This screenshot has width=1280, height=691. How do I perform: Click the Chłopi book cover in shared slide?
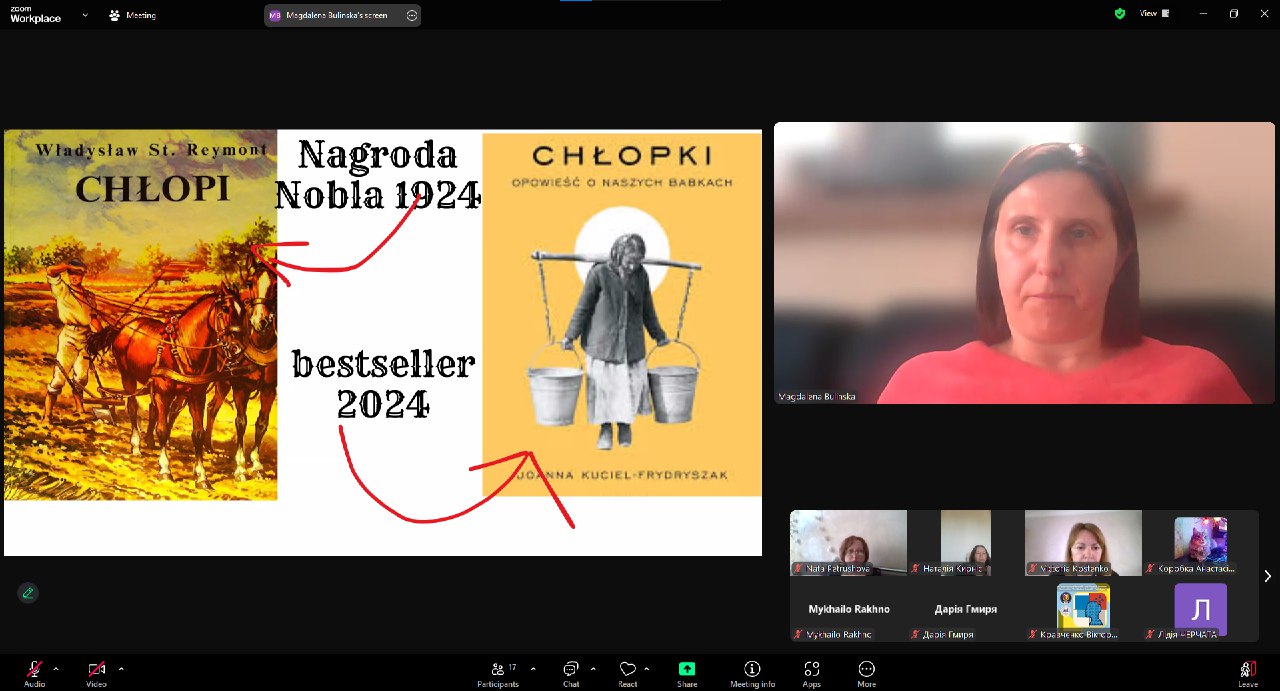(141, 314)
